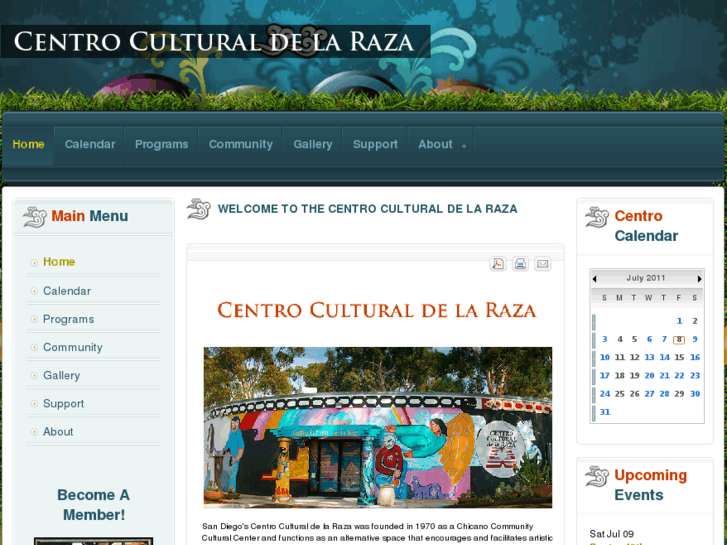Select July 16 in the calendar
The height and width of the screenshot is (545, 727).
(x=695, y=357)
